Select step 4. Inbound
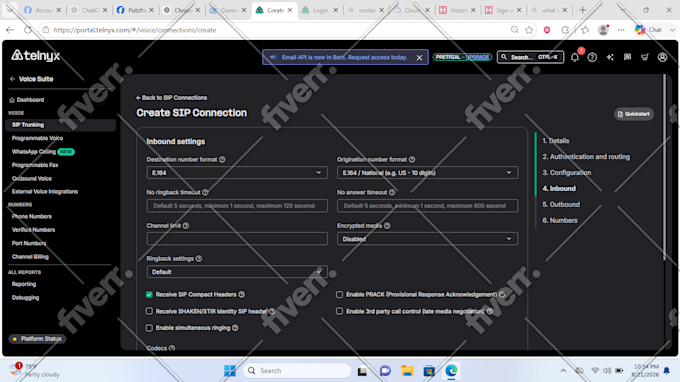This screenshot has height=382, width=680. click(559, 189)
